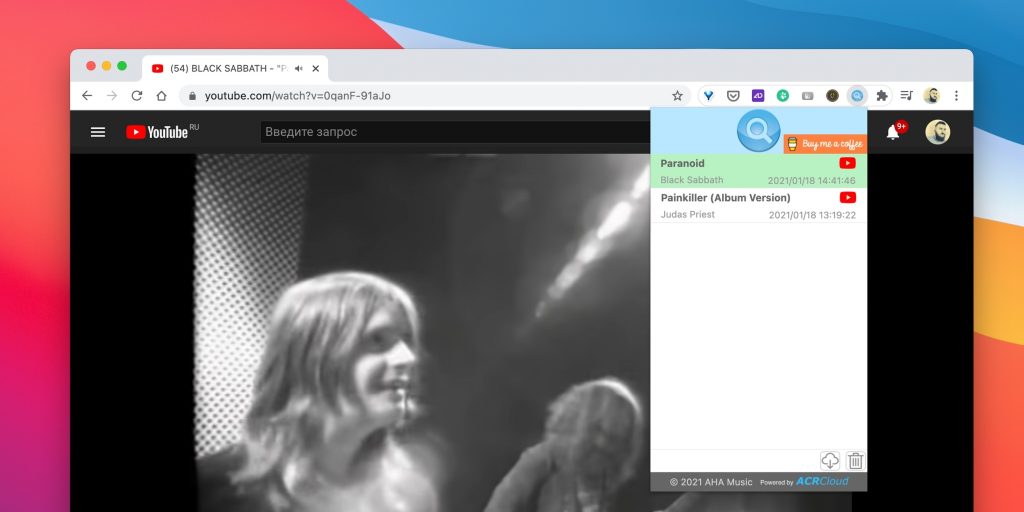This screenshot has height=512, width=1024.
Task: Open the Chrome profile avatar
Action: (x=931, y=96)
